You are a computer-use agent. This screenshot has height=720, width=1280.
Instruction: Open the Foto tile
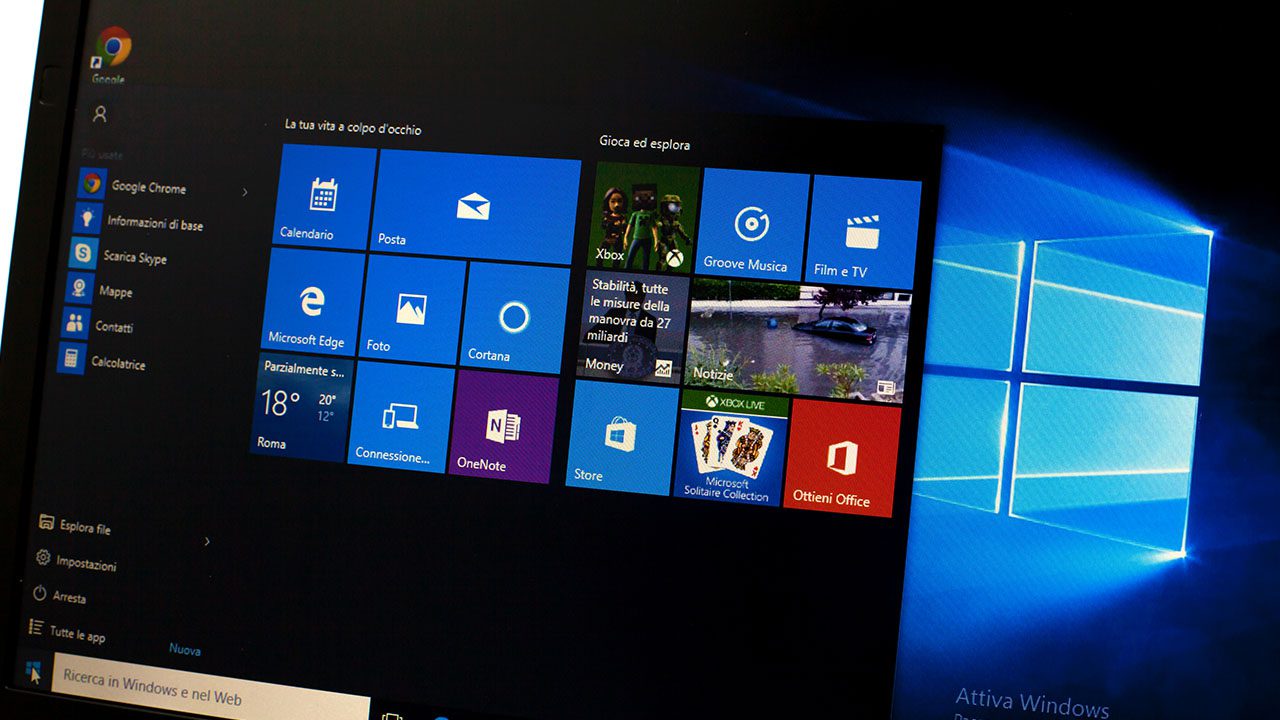click(x=411, y=310)
